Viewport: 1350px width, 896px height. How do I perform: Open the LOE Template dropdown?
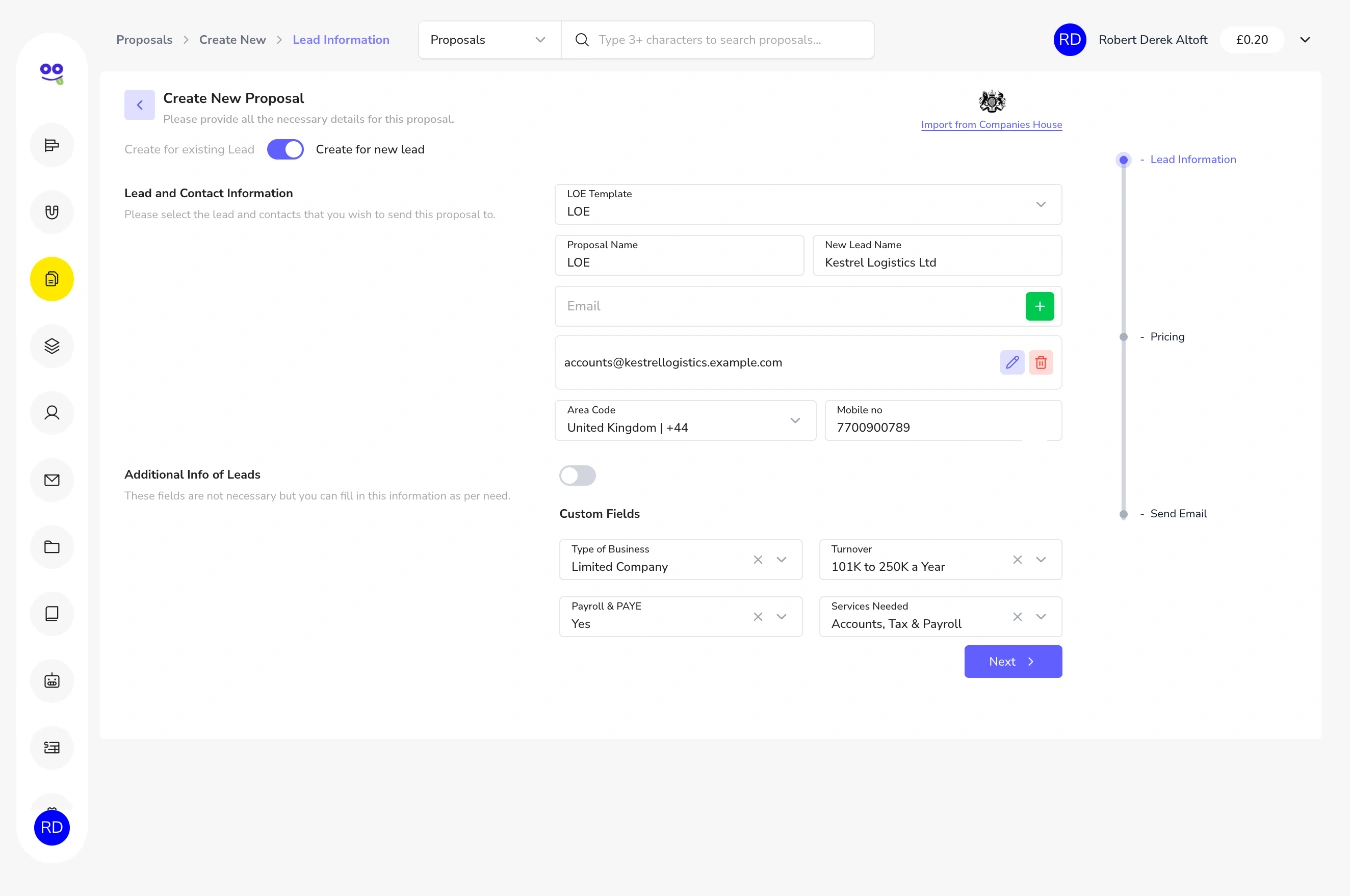[x=808, y=204]
